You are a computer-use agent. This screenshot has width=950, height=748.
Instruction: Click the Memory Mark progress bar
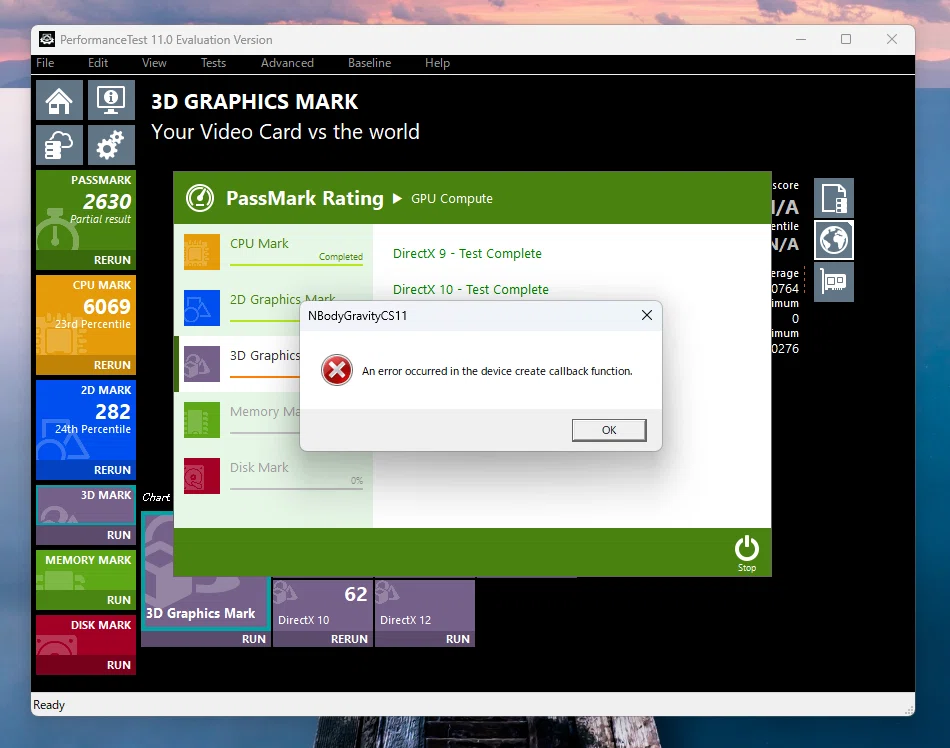265,432
